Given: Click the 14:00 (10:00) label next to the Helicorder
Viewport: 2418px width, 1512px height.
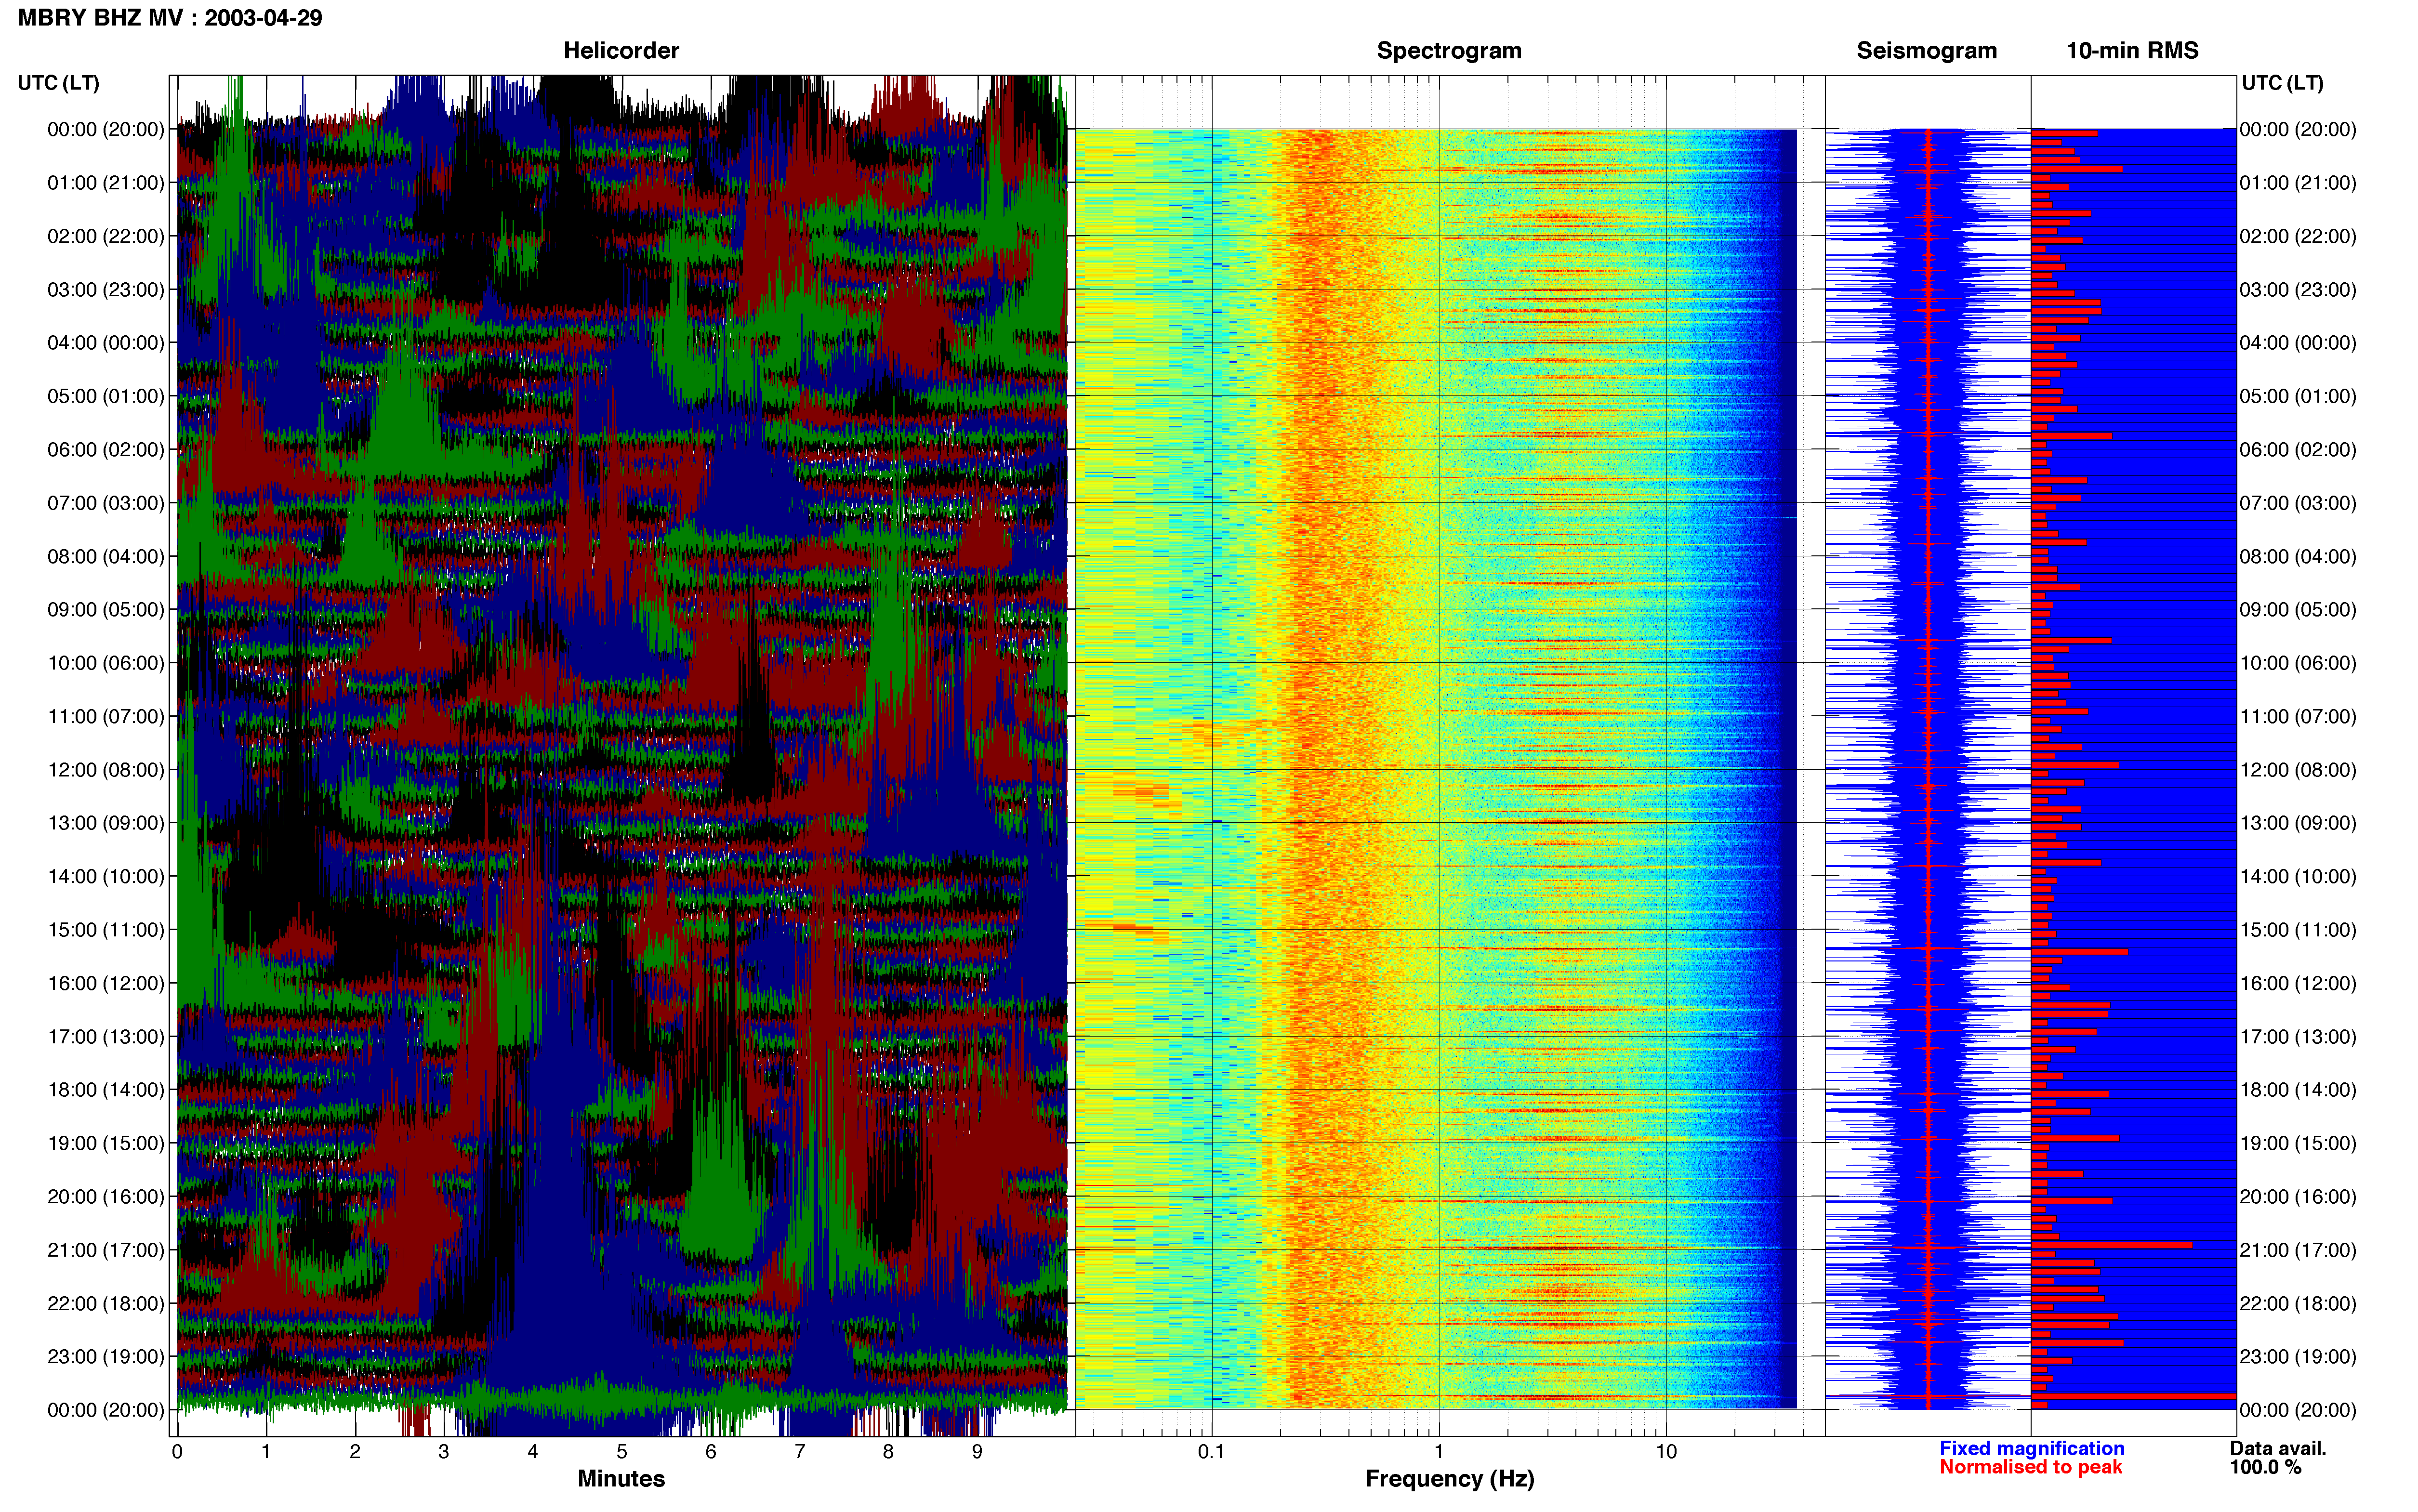Looking at the screenshot, I should [106, 877].
